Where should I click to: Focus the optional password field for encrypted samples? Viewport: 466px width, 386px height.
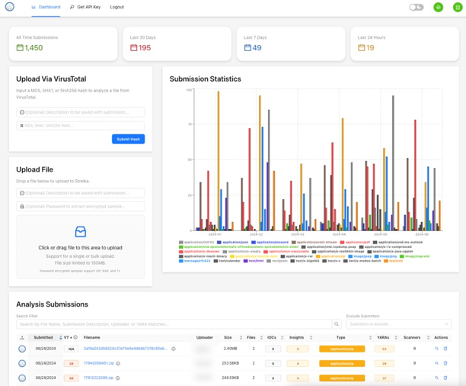tap(80, 206)
